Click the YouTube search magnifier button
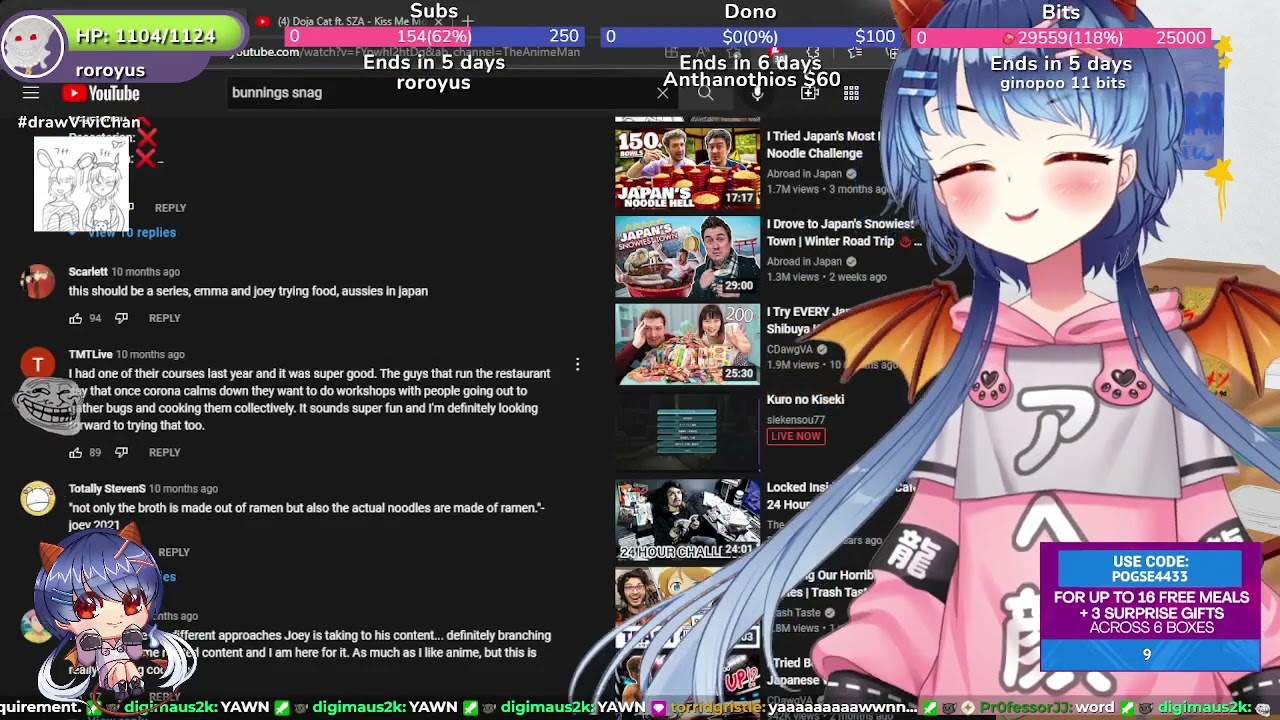 [x=705, y=93]
